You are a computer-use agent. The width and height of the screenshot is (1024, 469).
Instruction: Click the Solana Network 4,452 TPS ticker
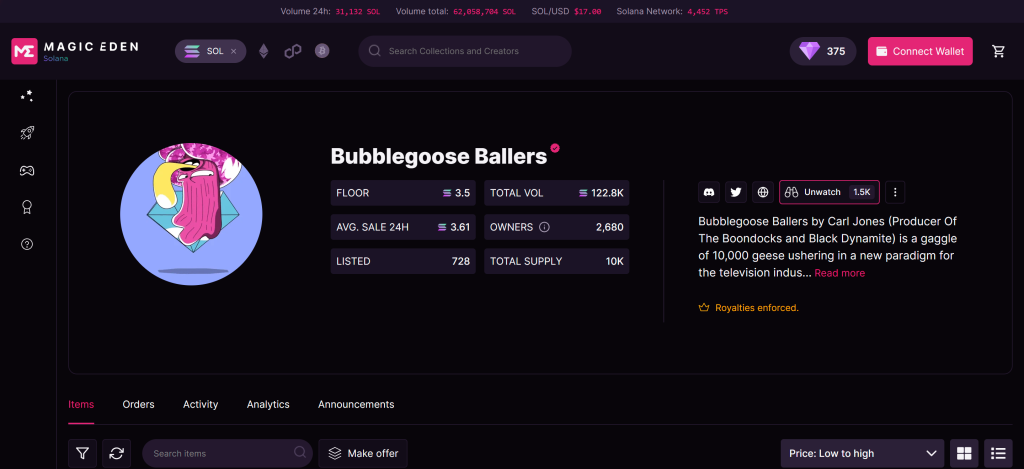coord(672,12)
